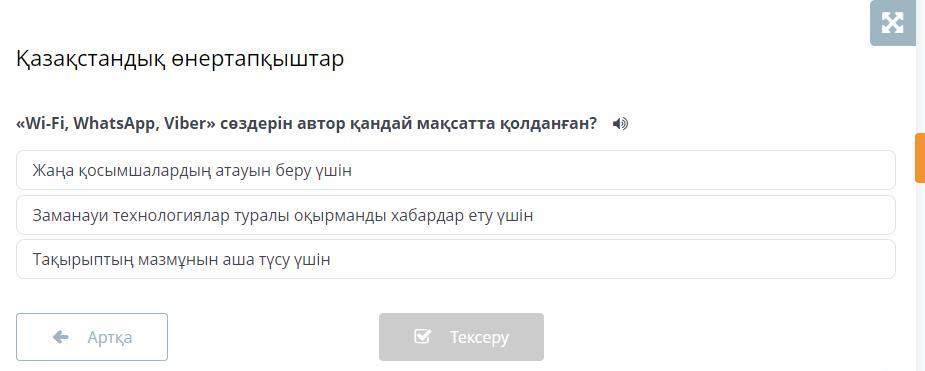This screenshot has width=925, height=371.
Task: Submit the answer with the Тексеру button
Action: point(461,337)
